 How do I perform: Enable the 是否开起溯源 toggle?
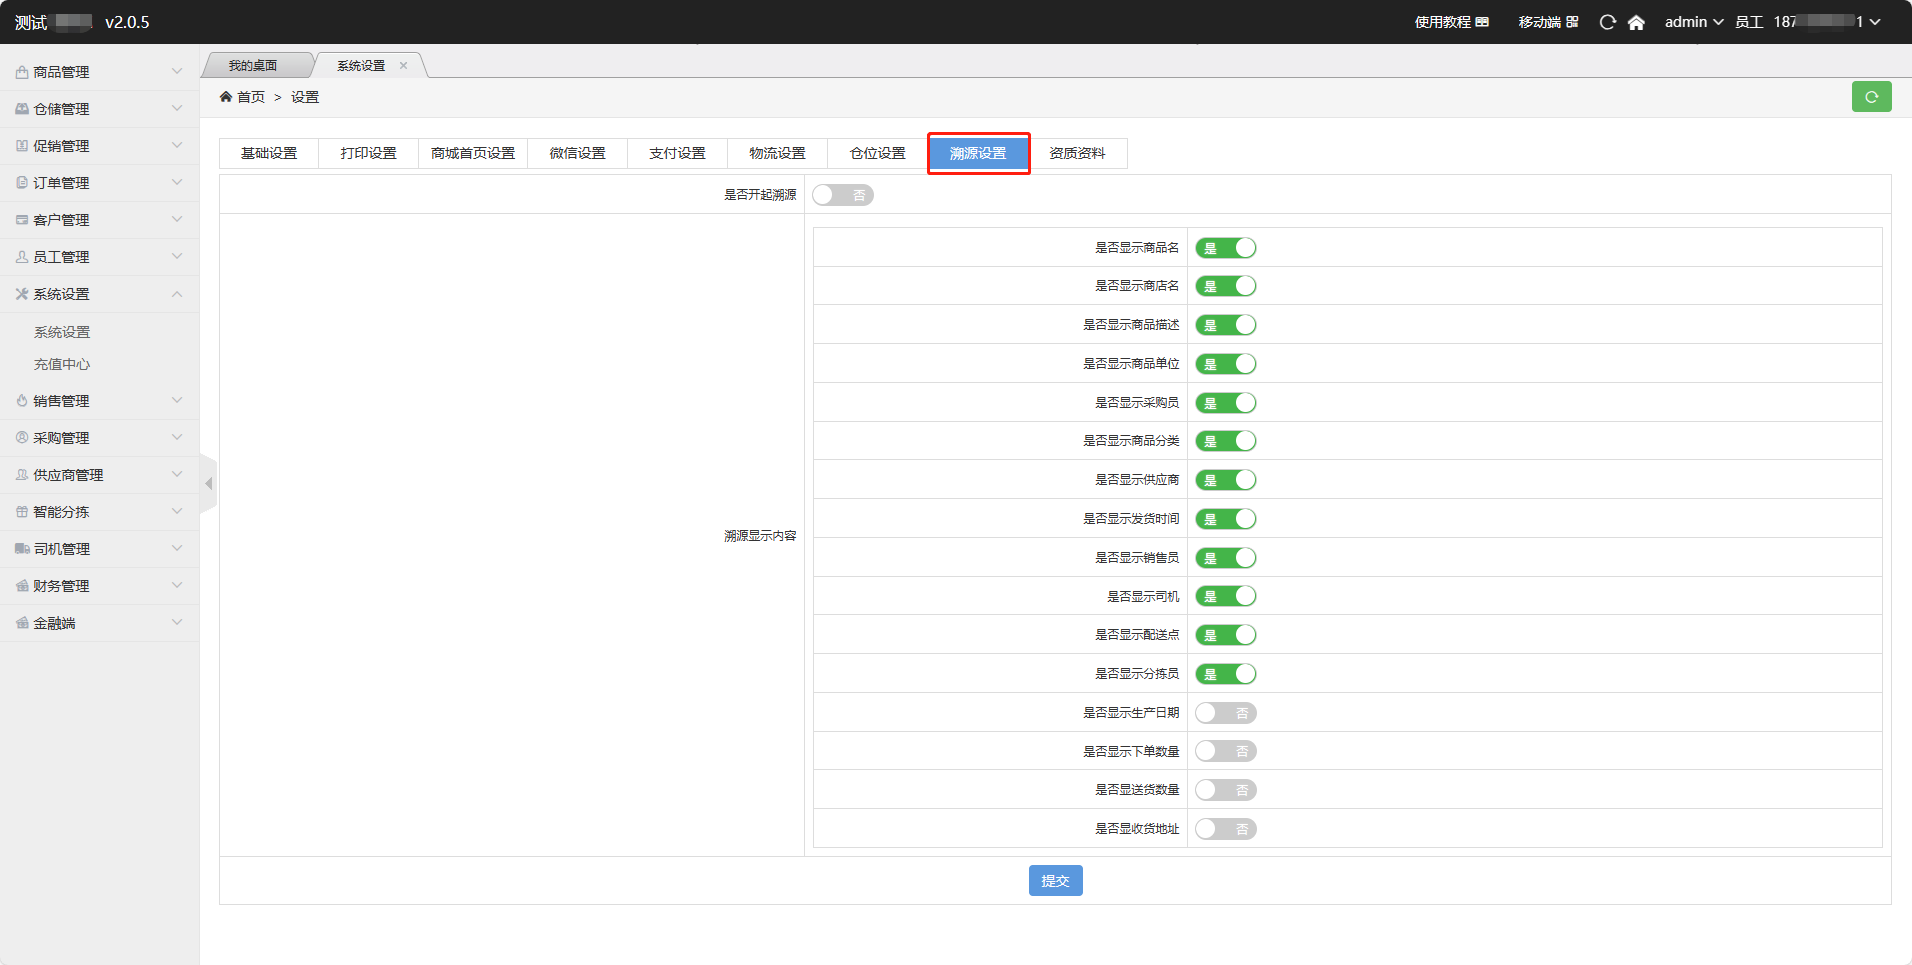[842, 195]
